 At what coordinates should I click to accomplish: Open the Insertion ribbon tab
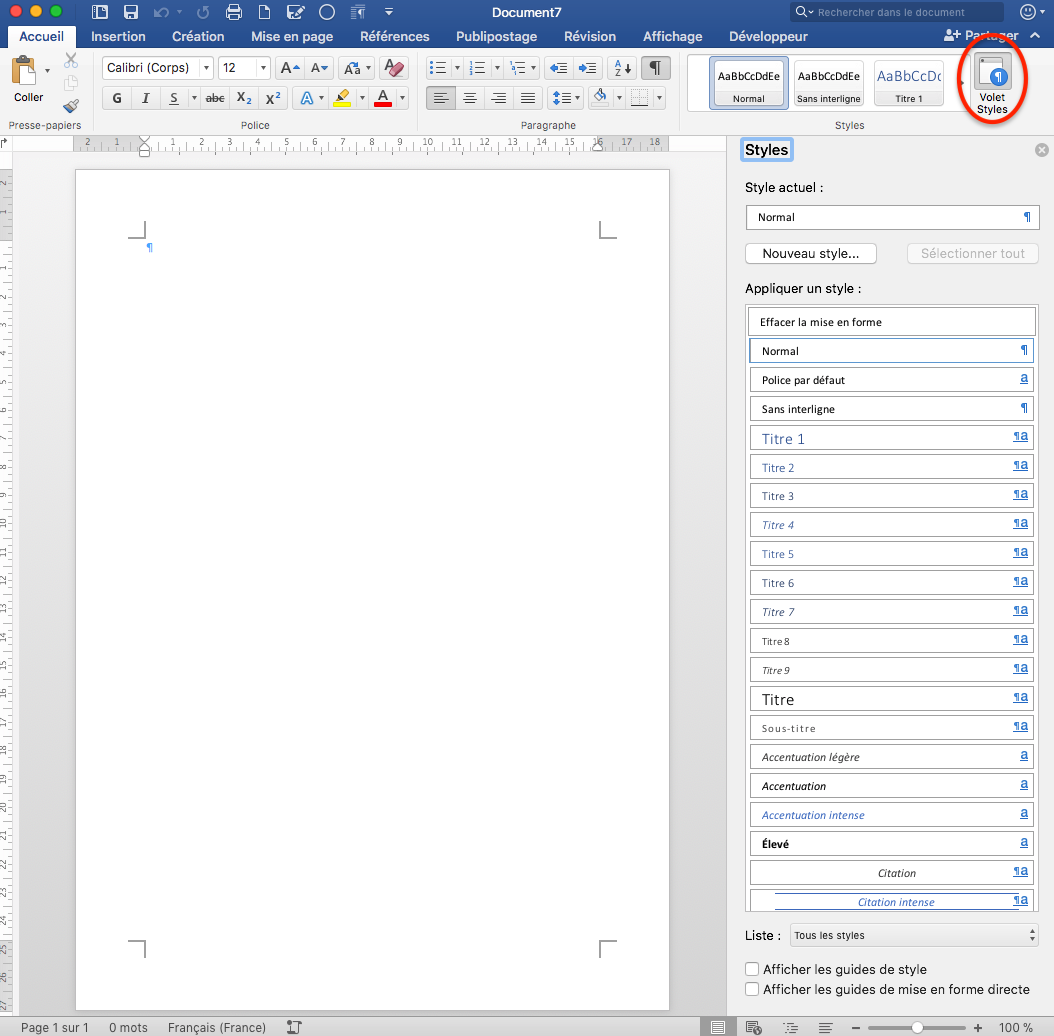[118, 36]
